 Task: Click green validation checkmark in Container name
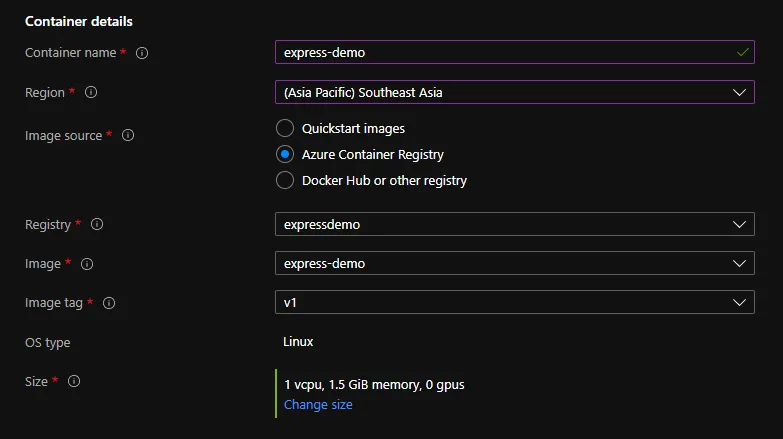point(741,52)
